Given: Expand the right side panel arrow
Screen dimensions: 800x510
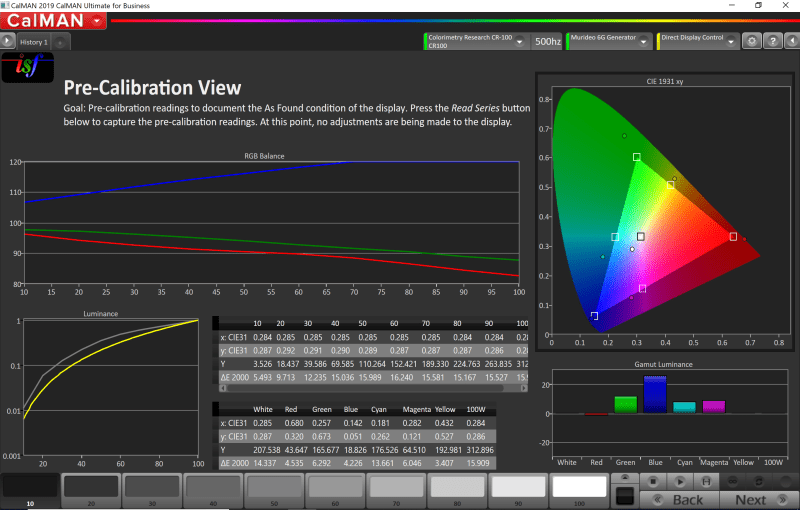Looking at the screenshot, I should point(792,41).
